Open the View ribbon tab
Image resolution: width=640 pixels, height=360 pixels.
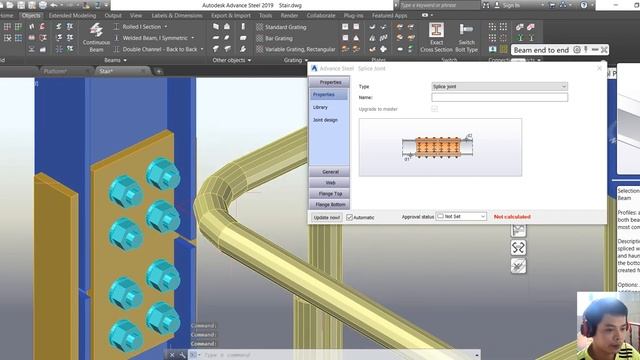[136, 16]
